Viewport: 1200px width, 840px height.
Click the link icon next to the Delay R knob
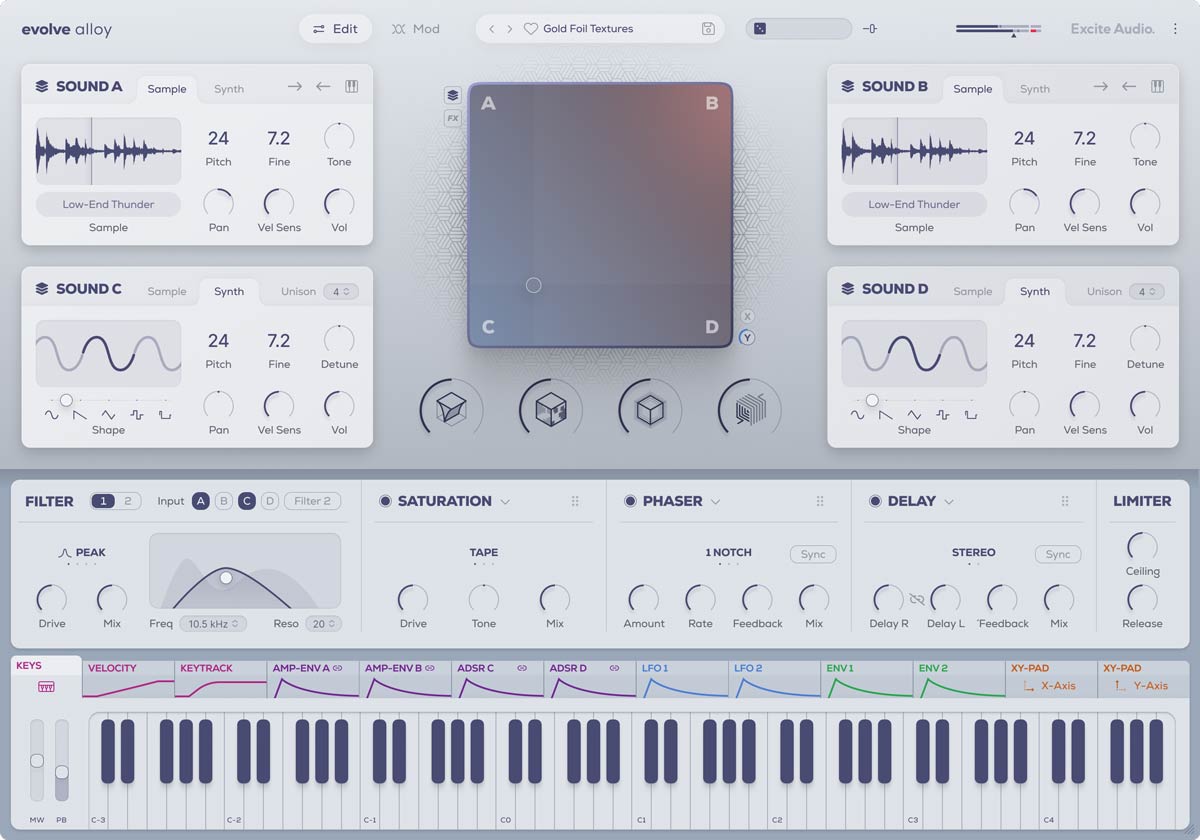coord(916,598)
